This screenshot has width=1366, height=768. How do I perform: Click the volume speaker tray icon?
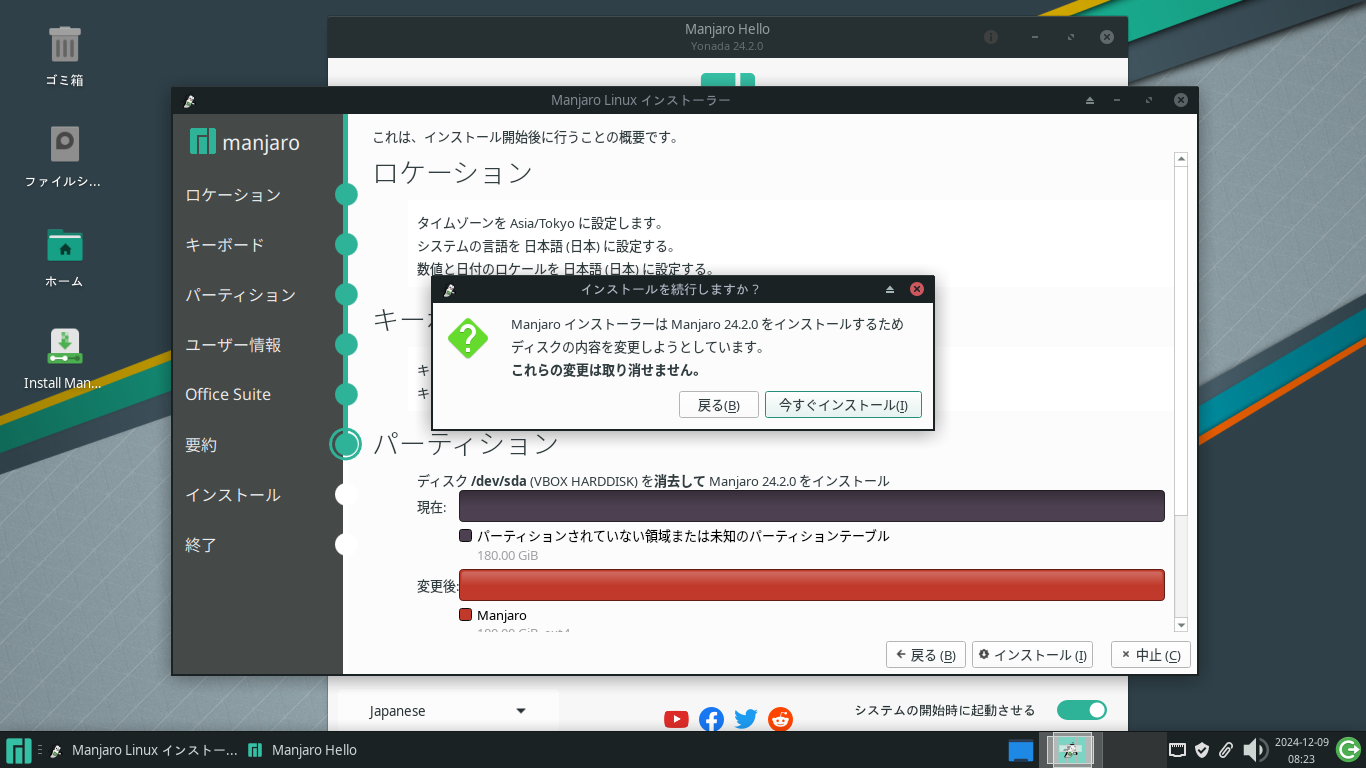pos(1254,750)
